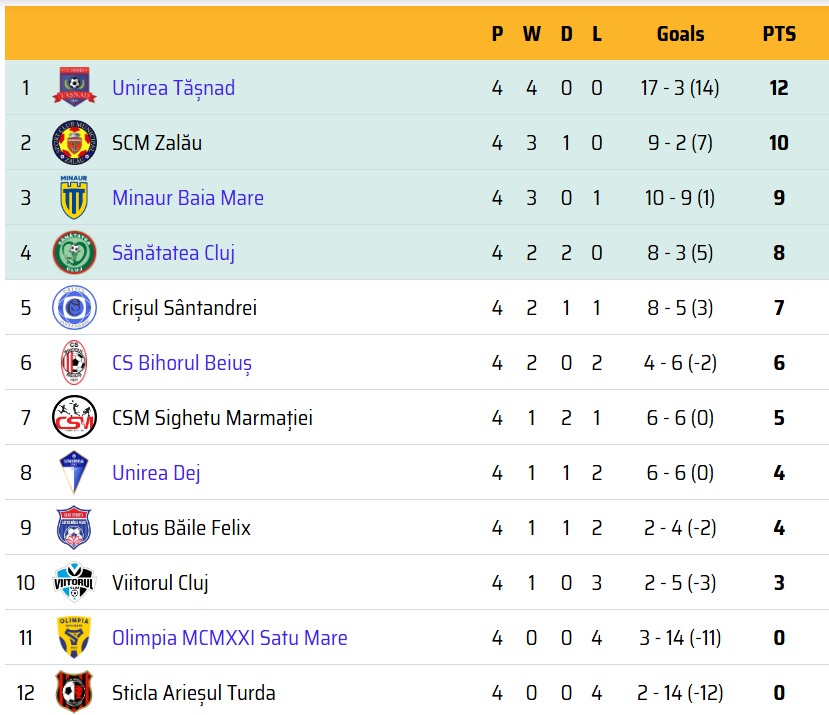Open the Olimpia MCMXXI Satu Mare link

tap(229, 638)
